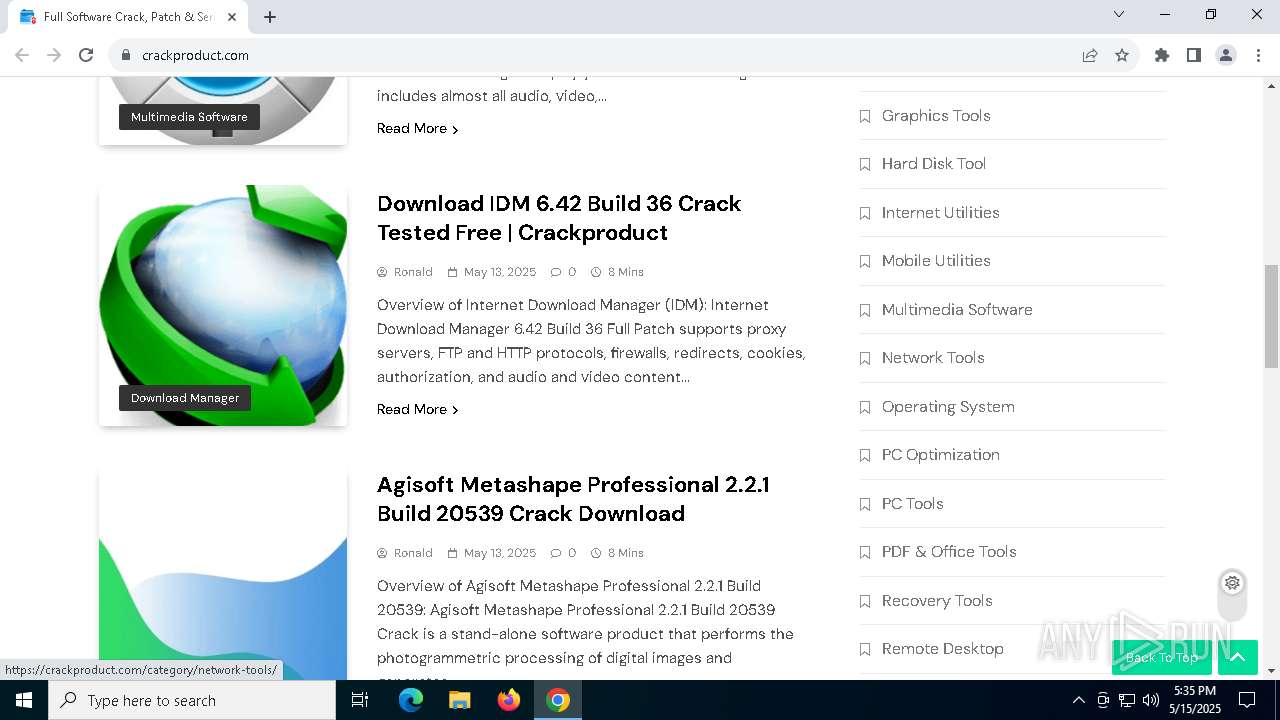Screen dimensions: 1280x720
Task: Click comment count on IDM article
Action: pos(564,272)
